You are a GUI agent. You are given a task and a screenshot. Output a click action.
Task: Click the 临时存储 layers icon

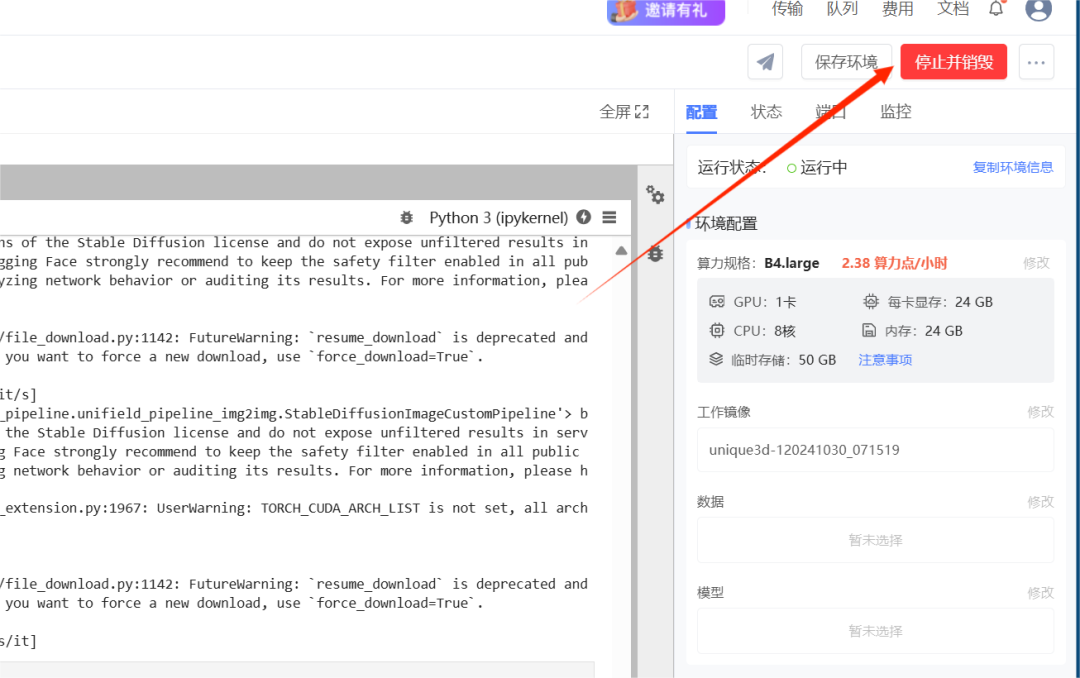tap(716, 360)
